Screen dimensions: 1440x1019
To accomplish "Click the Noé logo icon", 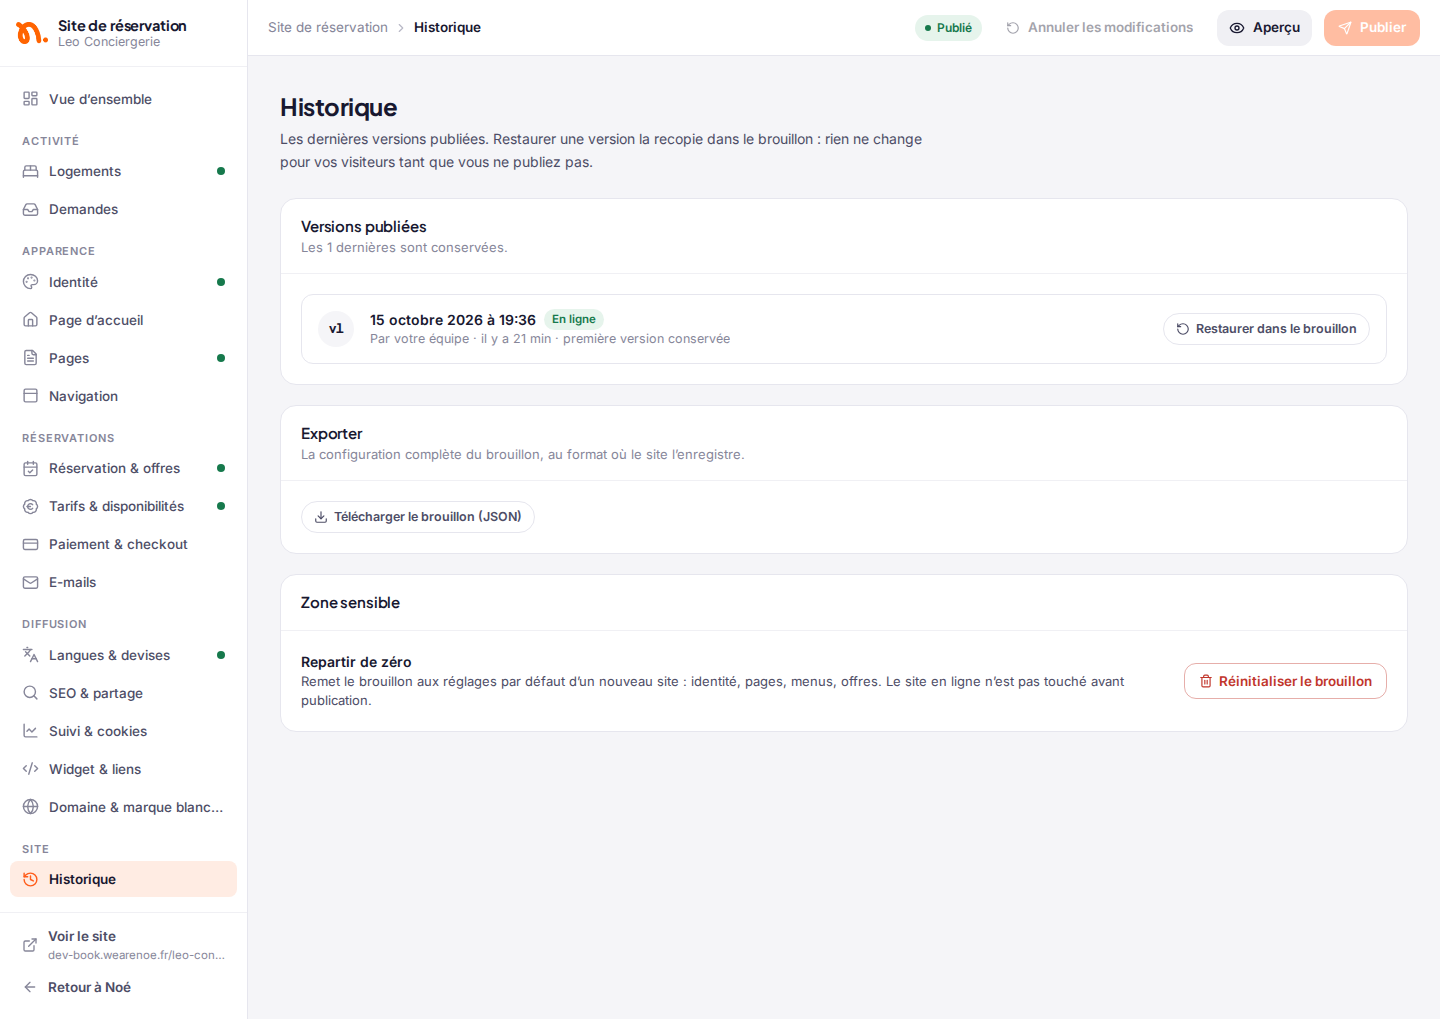I will (x=31, y=33).
